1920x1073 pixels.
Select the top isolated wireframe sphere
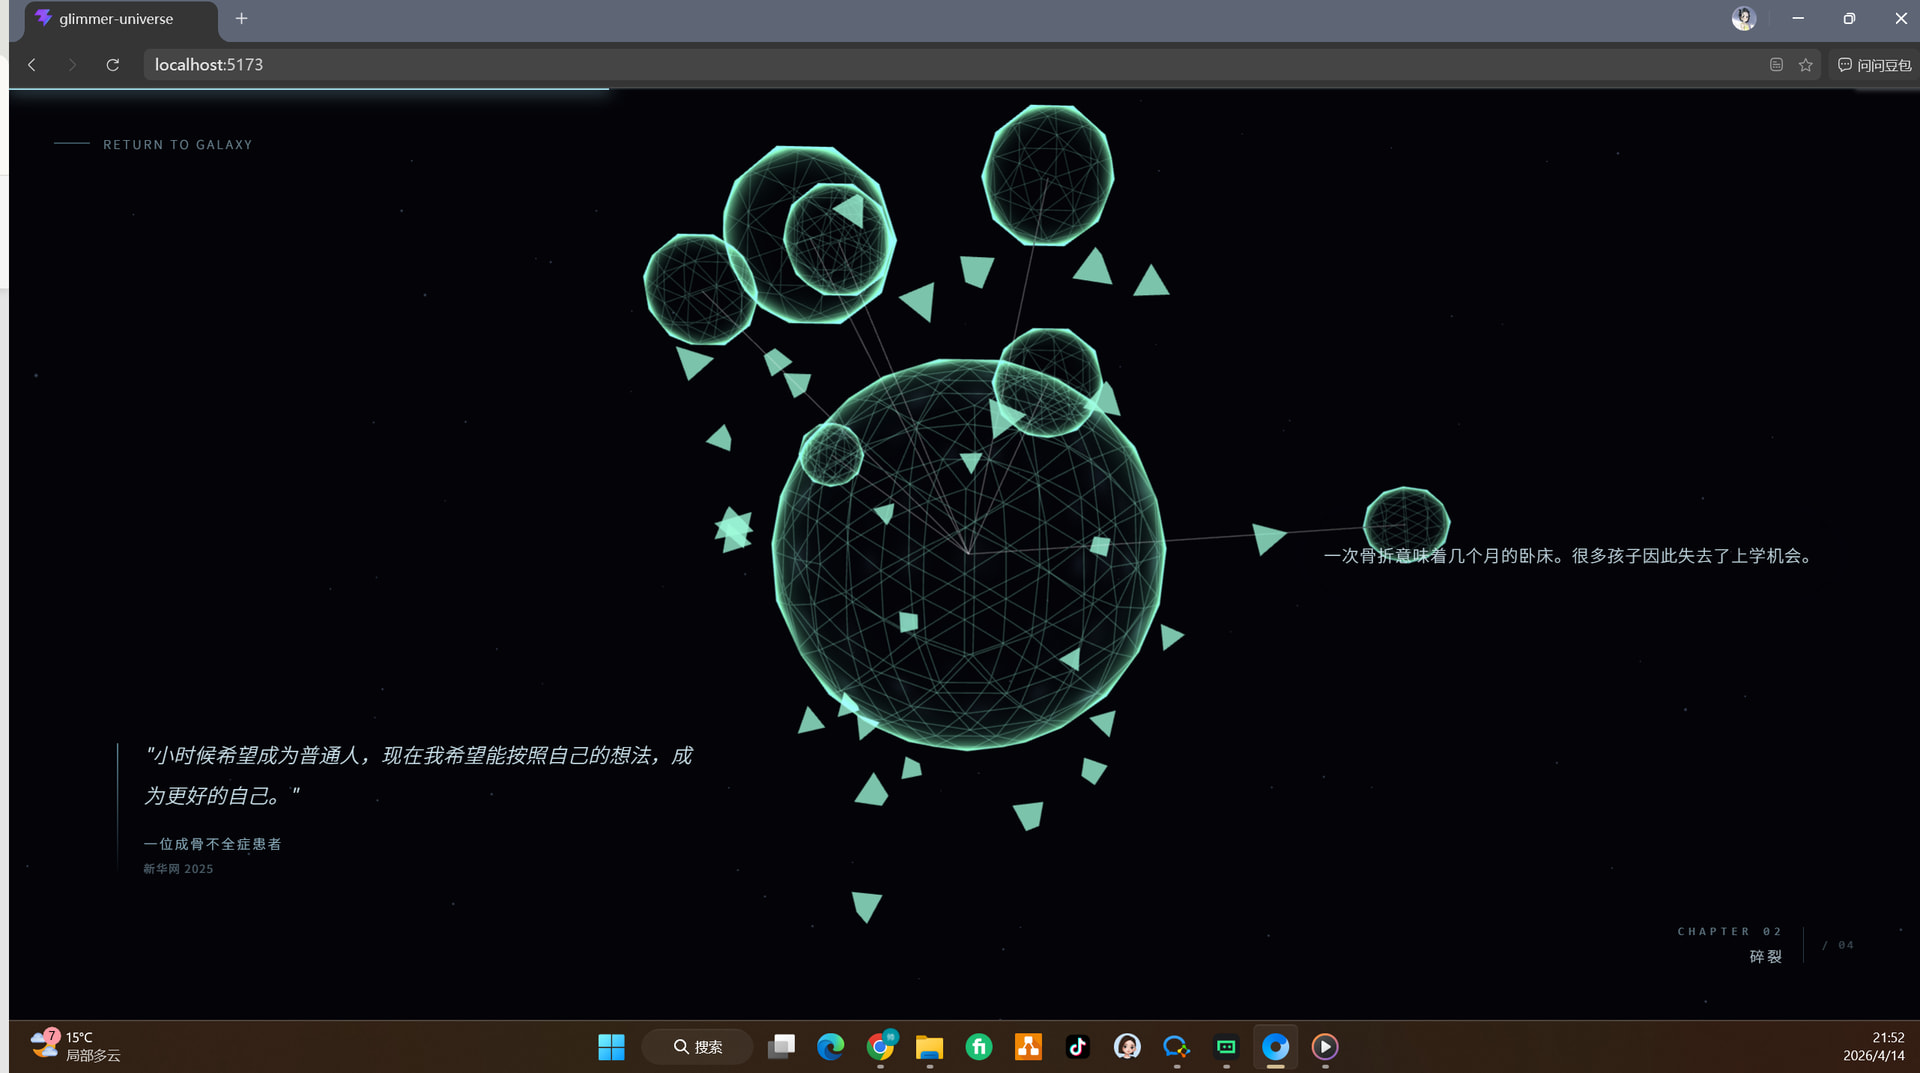(x=1047, y=175)
